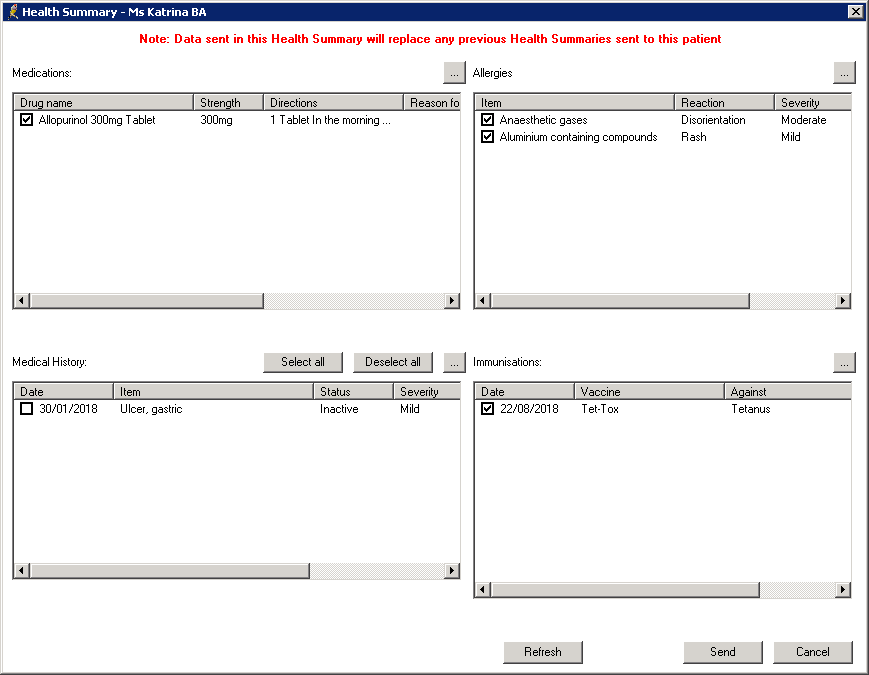
Task: Sort Allergies by Severity column
Action: 812,103
